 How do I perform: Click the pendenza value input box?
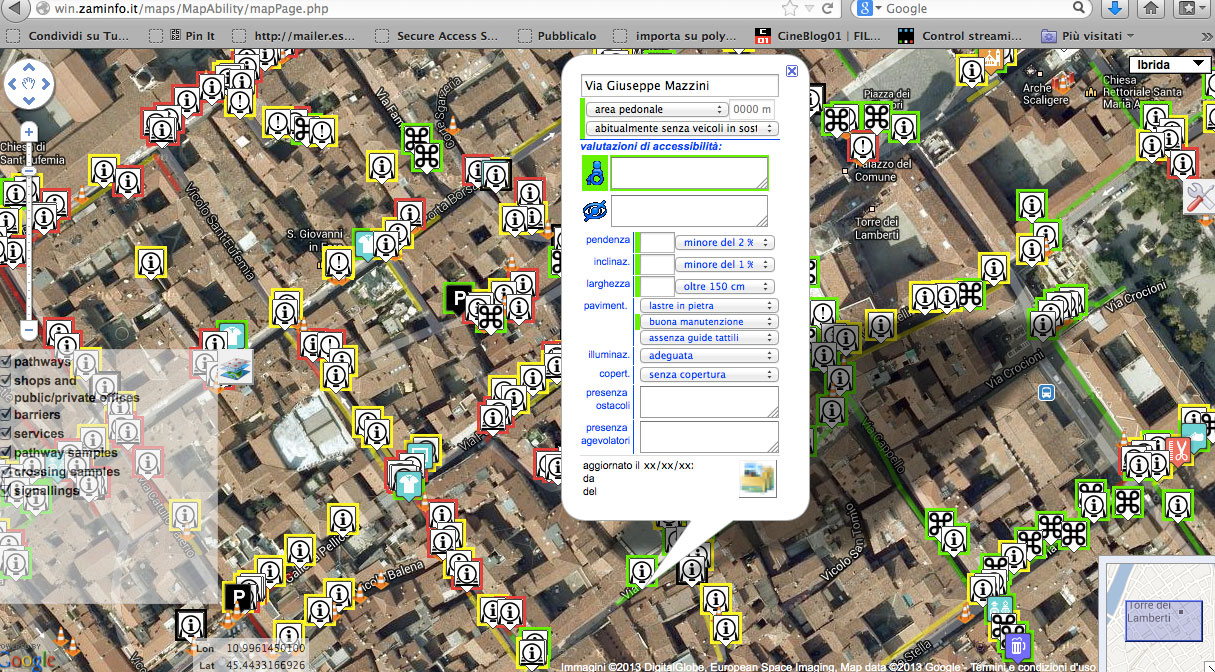656,242
